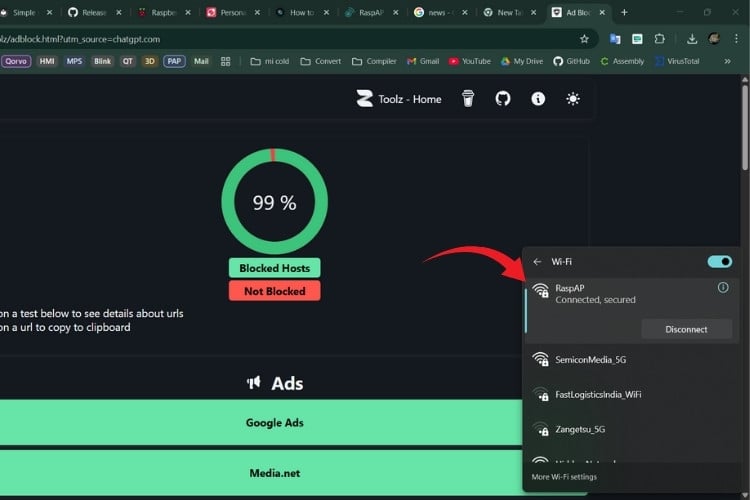Open the 3D bookmark
Image resolution: width=750 pixels, height=500 pixels.
[150, 61]
